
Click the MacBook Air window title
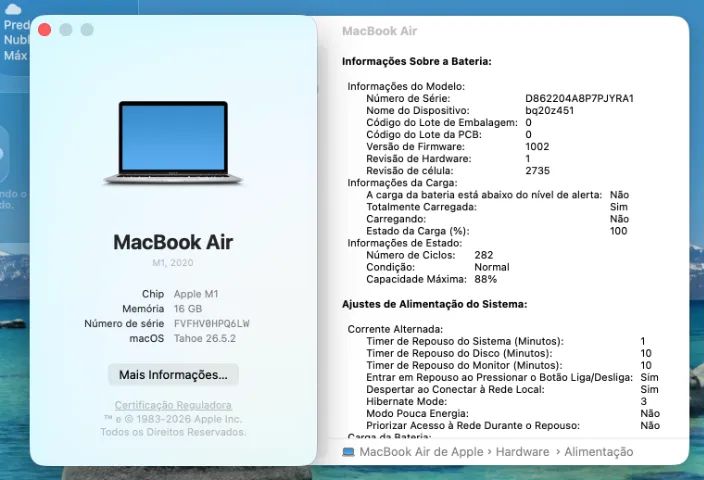379,31
